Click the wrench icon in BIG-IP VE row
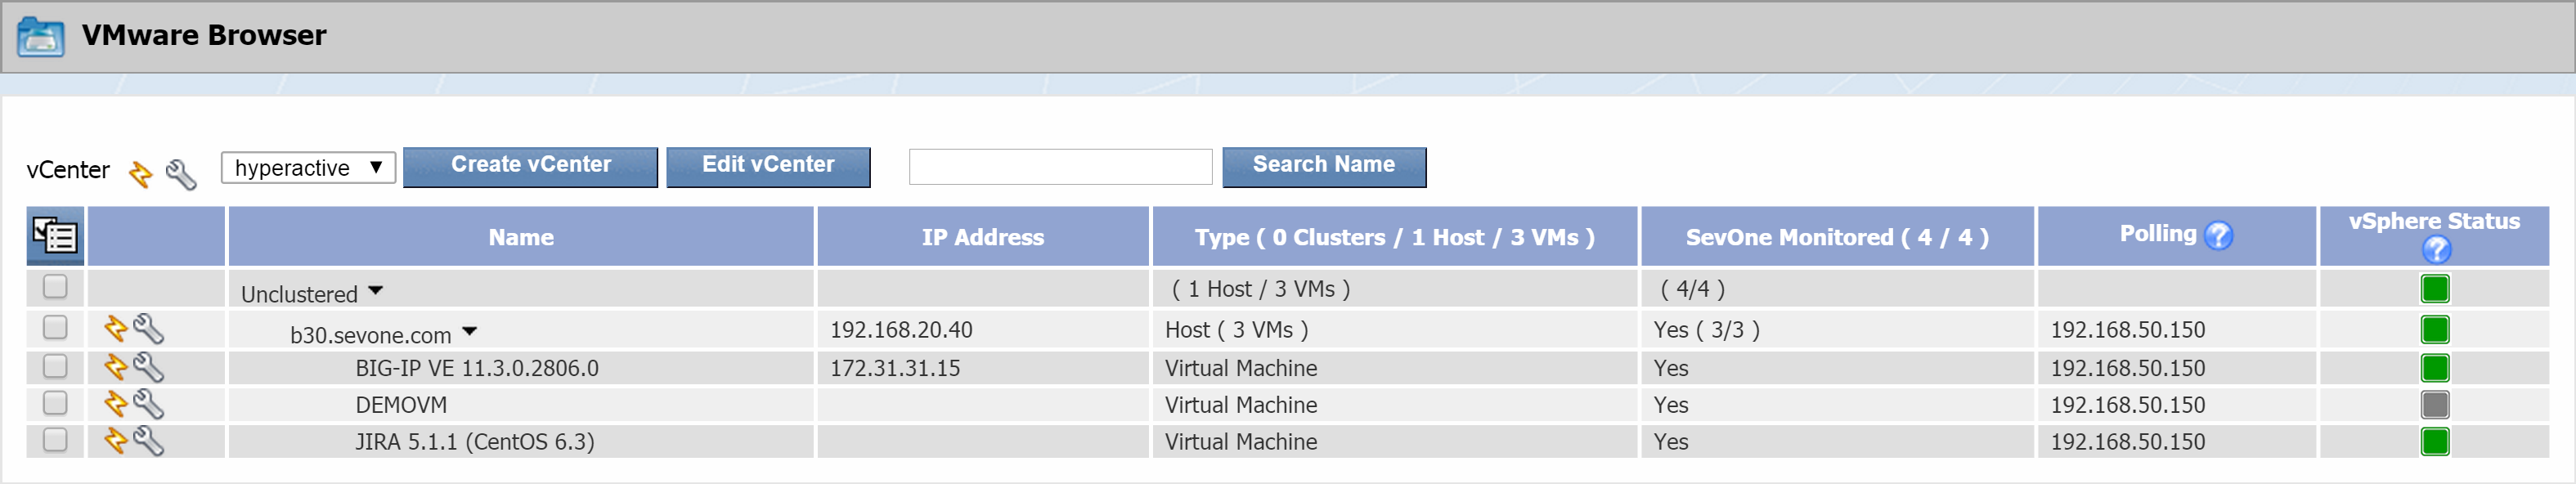The image size is (2576, 484). click(149, 367)
